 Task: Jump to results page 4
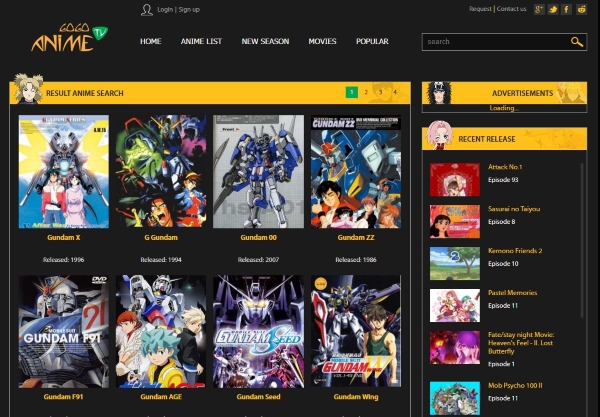click(x=395, y=92)
